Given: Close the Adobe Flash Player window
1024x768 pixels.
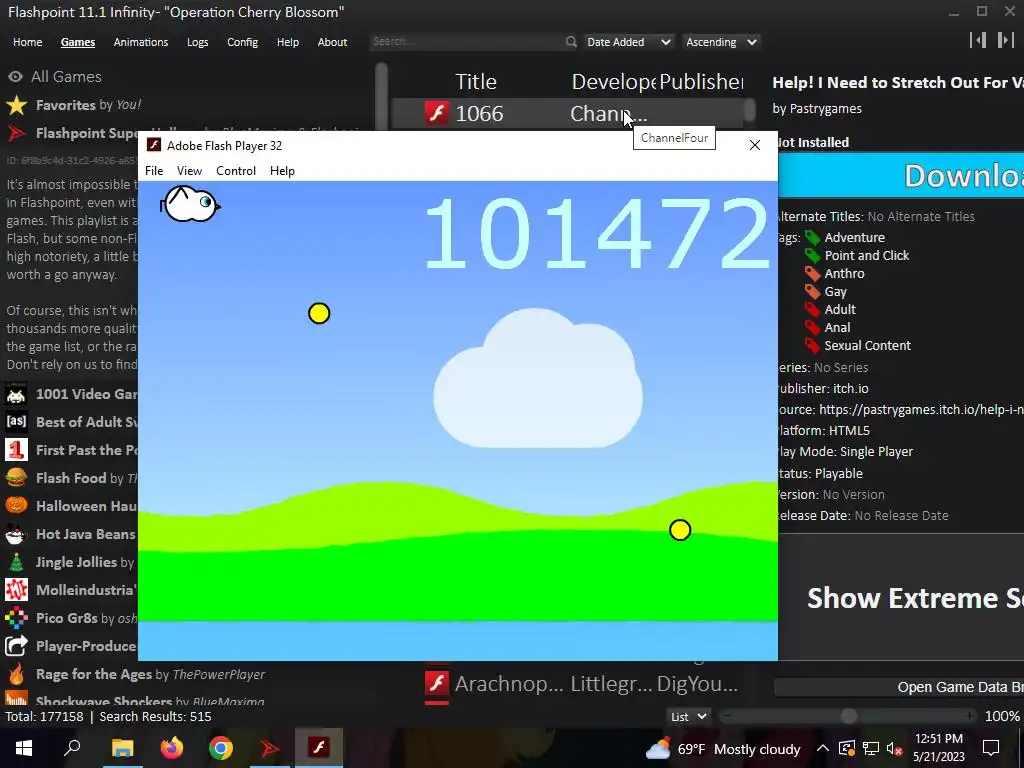Looking at the screenshot, I should coord(754,145).
